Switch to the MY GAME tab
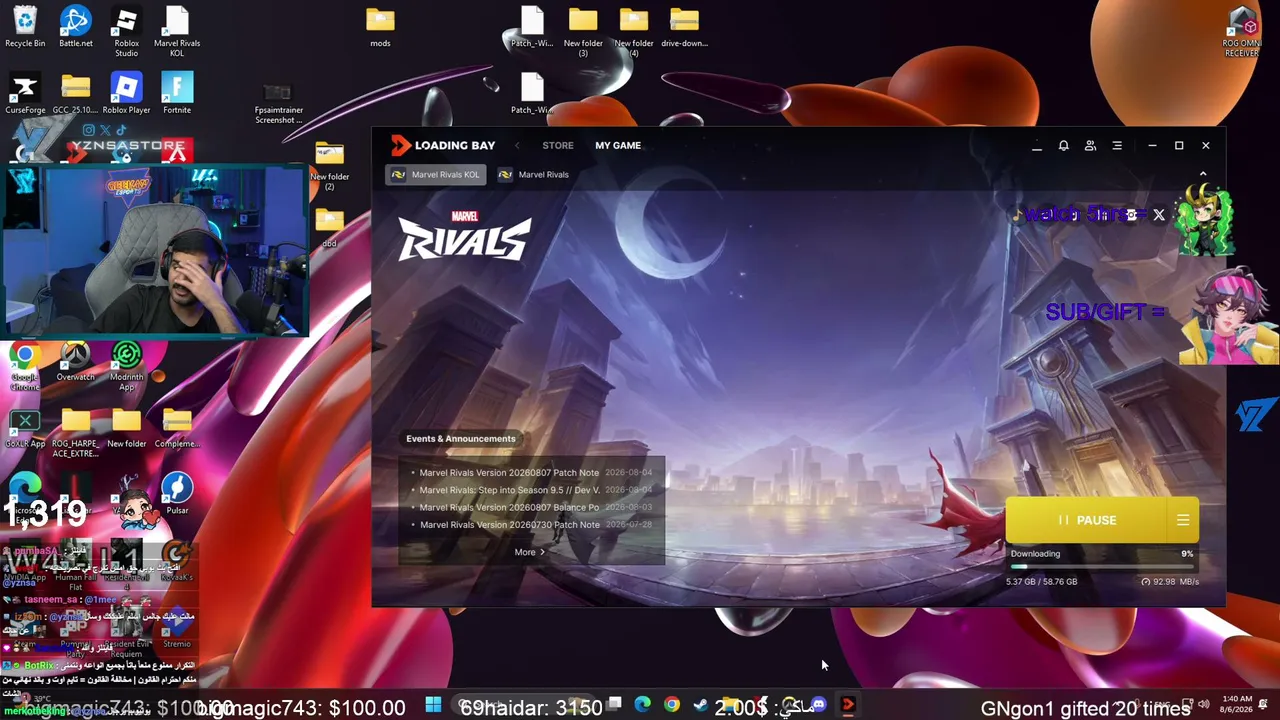 click(618, 146)
